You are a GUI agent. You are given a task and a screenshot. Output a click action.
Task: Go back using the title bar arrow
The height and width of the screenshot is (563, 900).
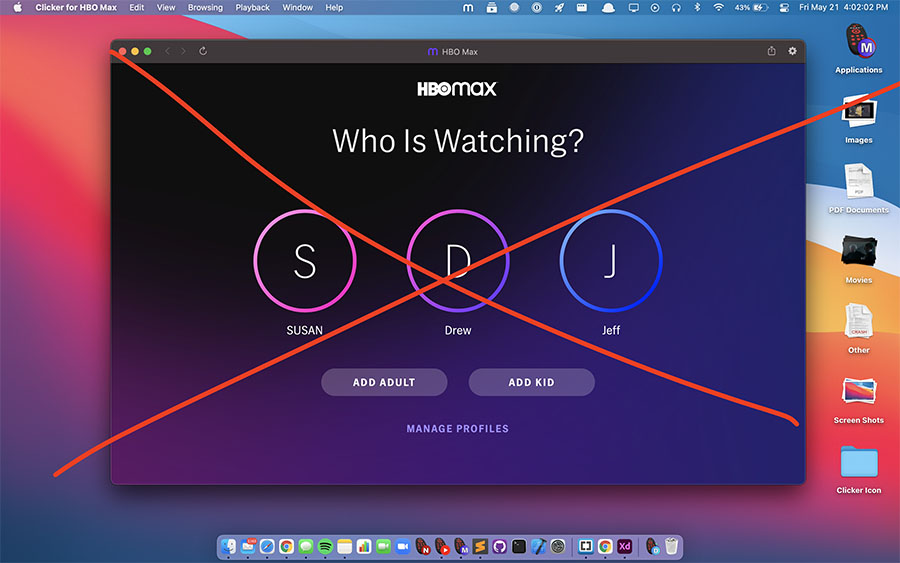coord(168,51)
